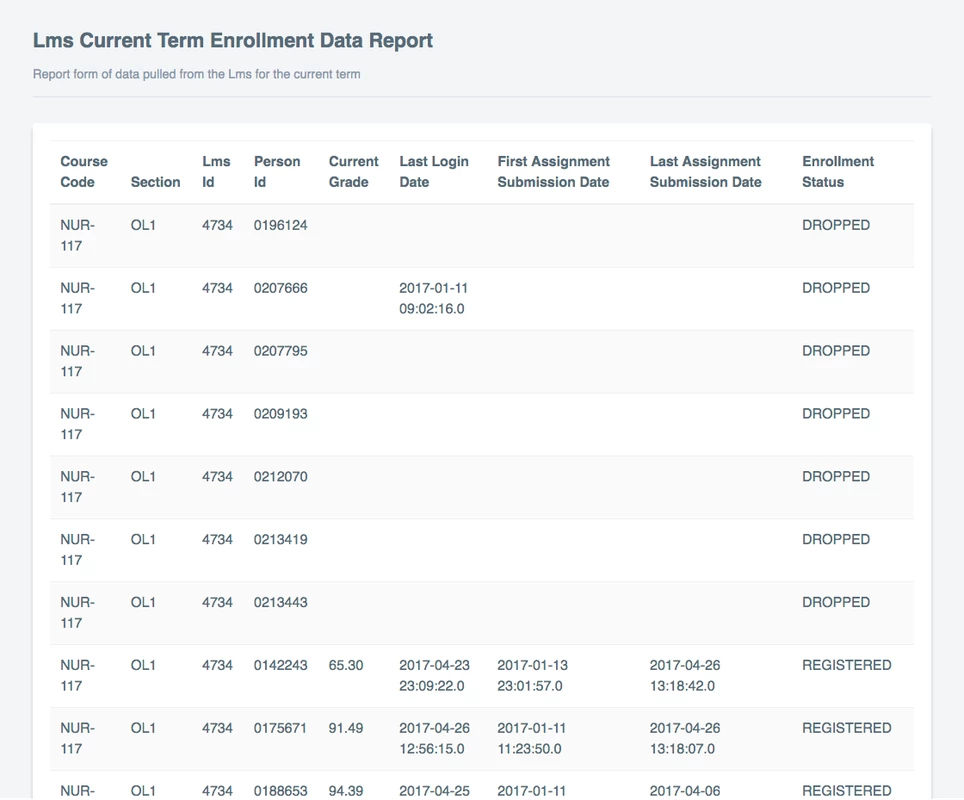Click DROPPED status for person 0209193
Screen dimensions: 964x800
pyautogui.click(x=836, y=414)
